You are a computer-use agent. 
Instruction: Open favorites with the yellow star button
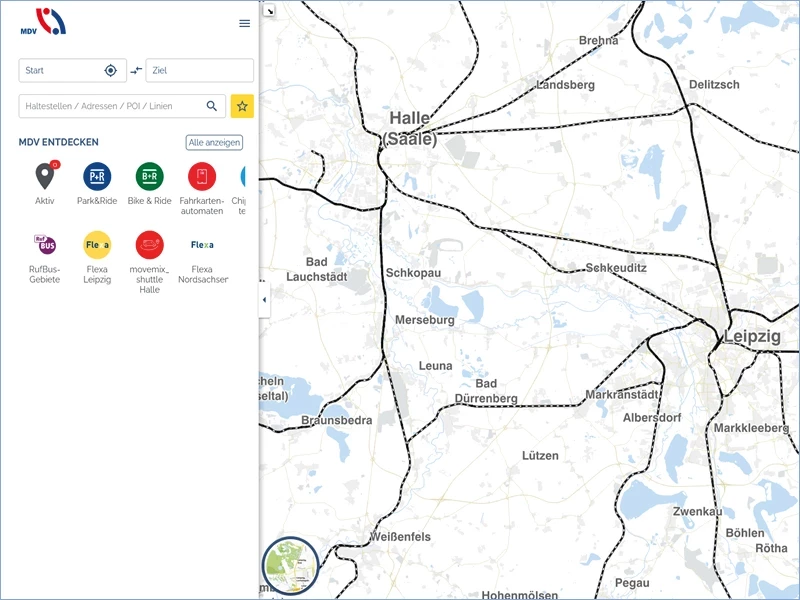point(242,106)
